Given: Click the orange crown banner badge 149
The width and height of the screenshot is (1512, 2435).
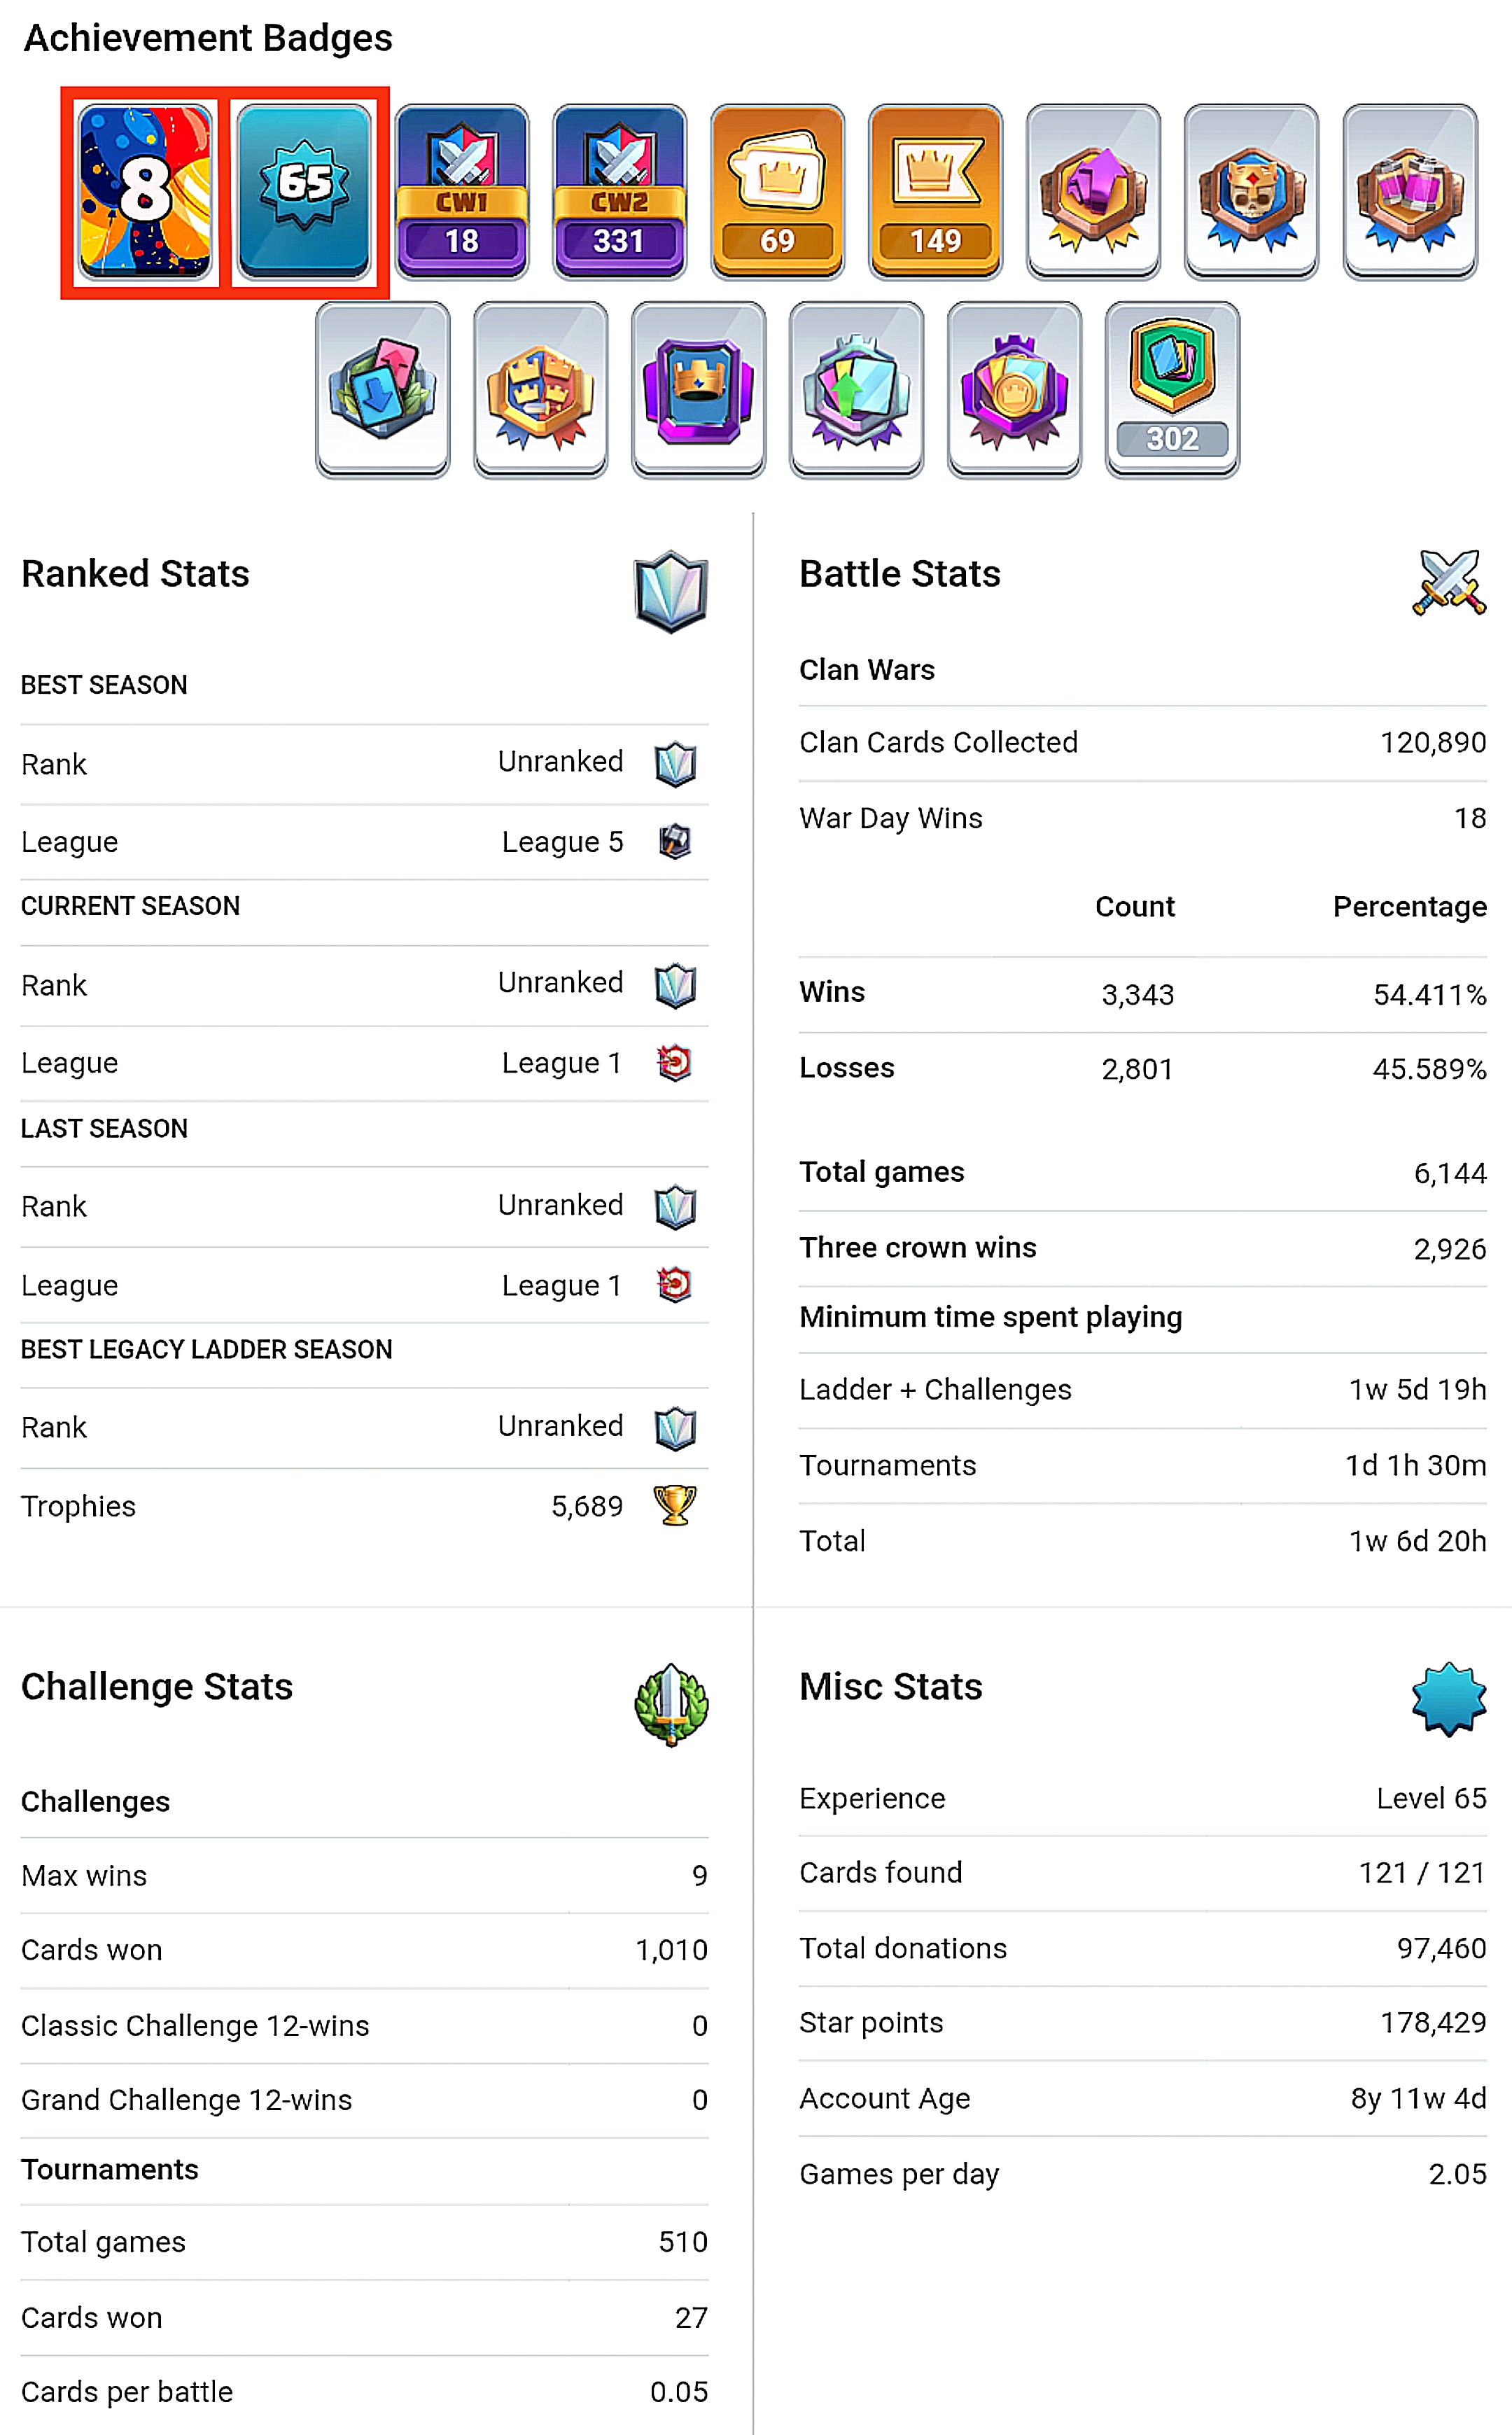Looking at the screenshot, I should (935, 191).
